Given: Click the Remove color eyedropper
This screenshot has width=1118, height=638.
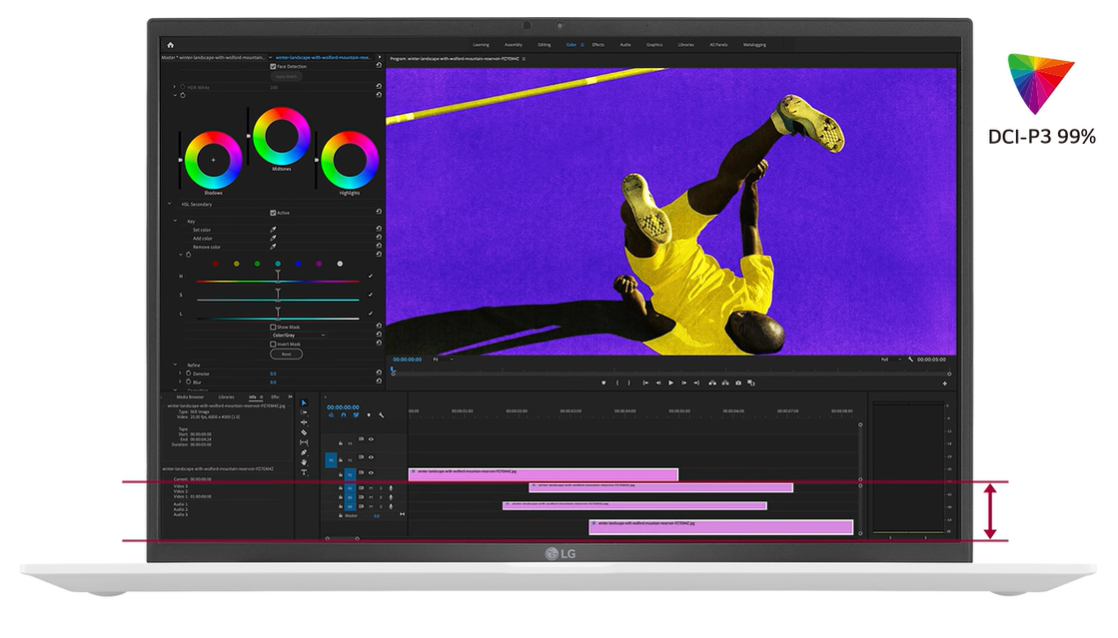Looking at the screenshot, I should pyautogui.click(x=273, y=247).
